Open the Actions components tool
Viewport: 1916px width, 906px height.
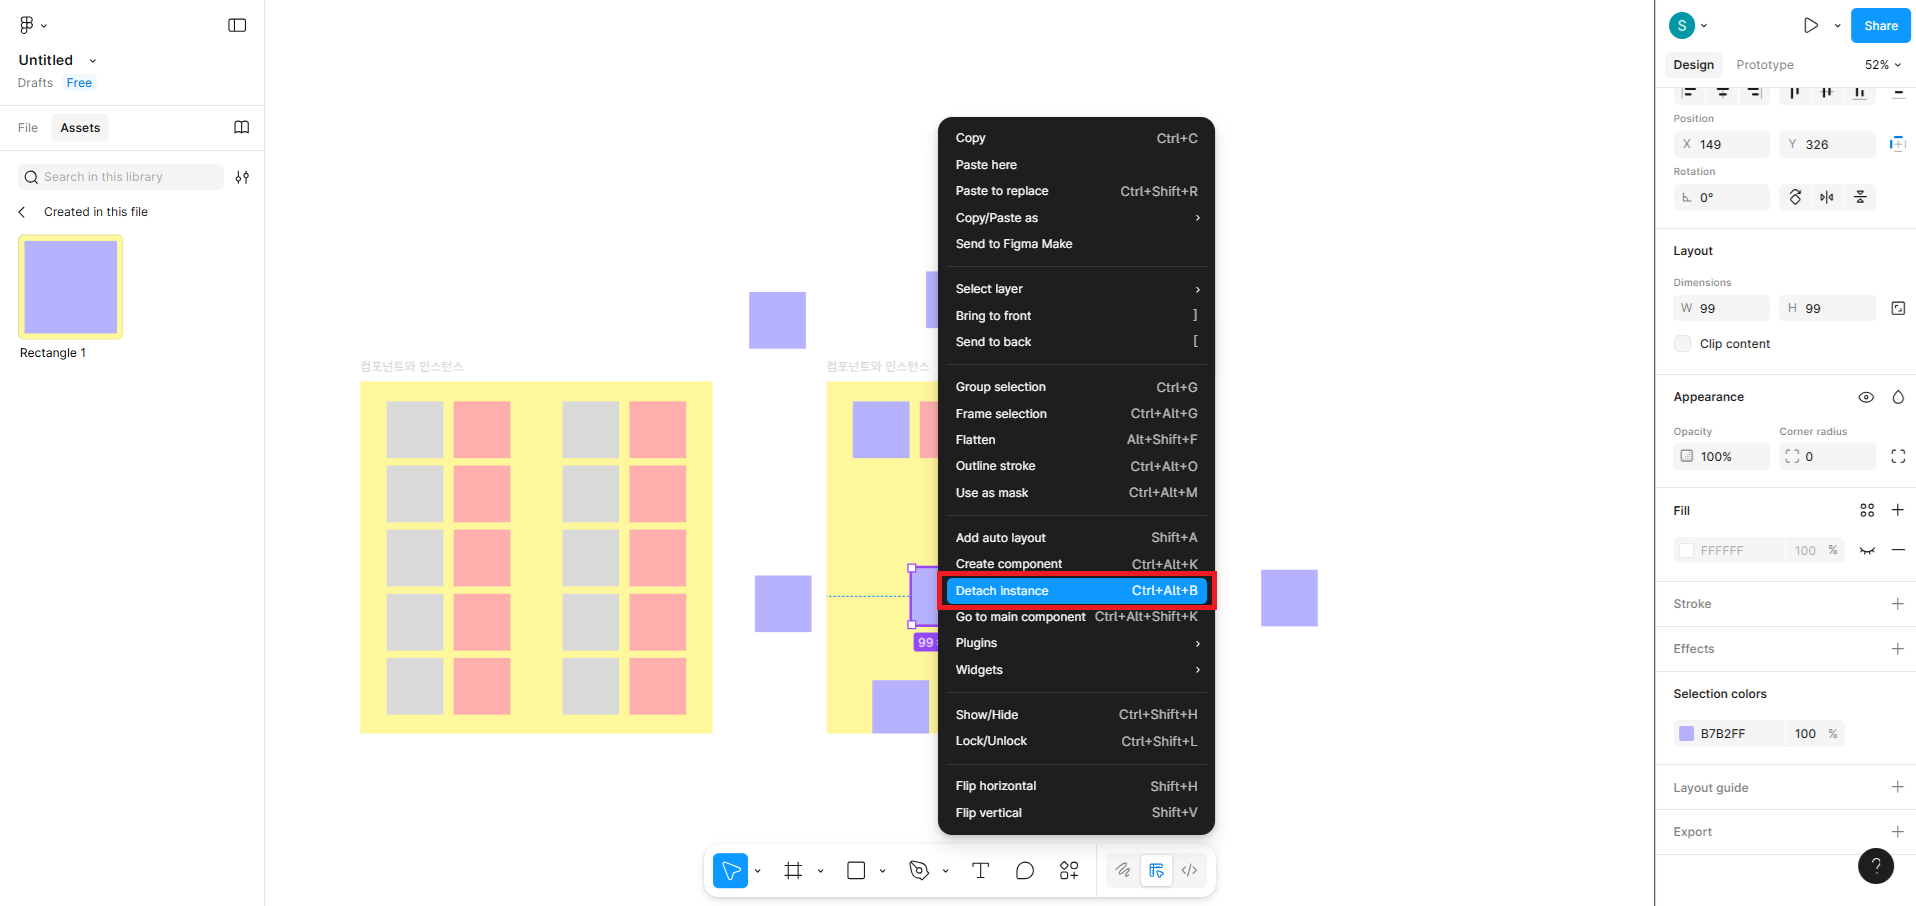1069,870
